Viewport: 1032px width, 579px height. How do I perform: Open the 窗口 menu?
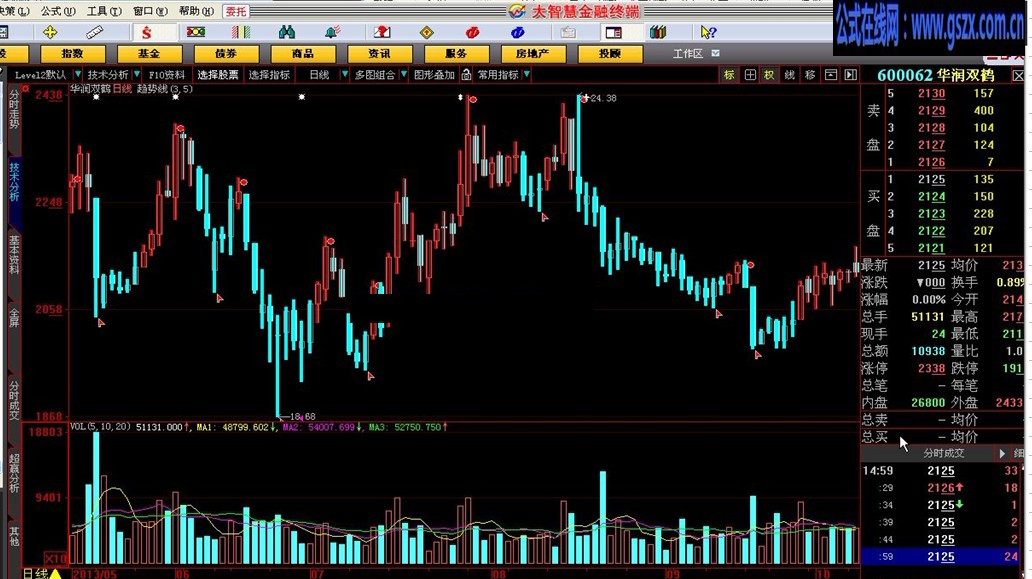click(x=150, y=11)
